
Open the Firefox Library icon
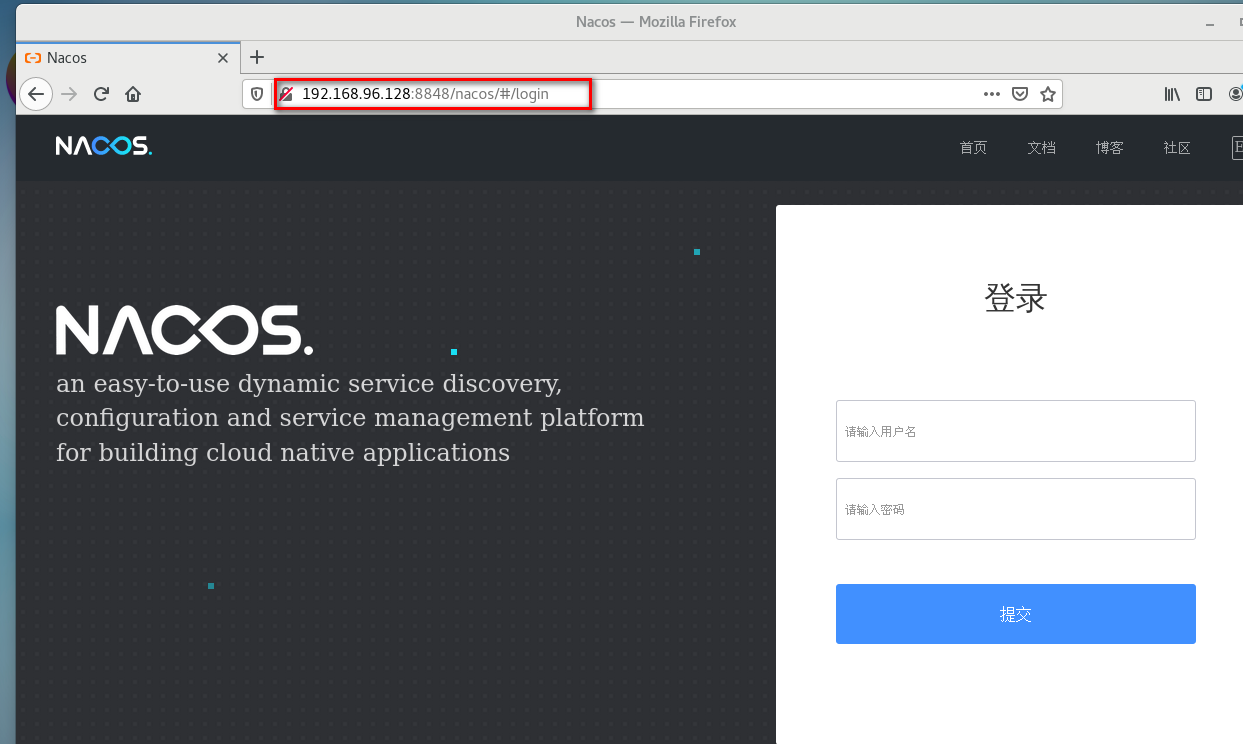[1172, 94]
